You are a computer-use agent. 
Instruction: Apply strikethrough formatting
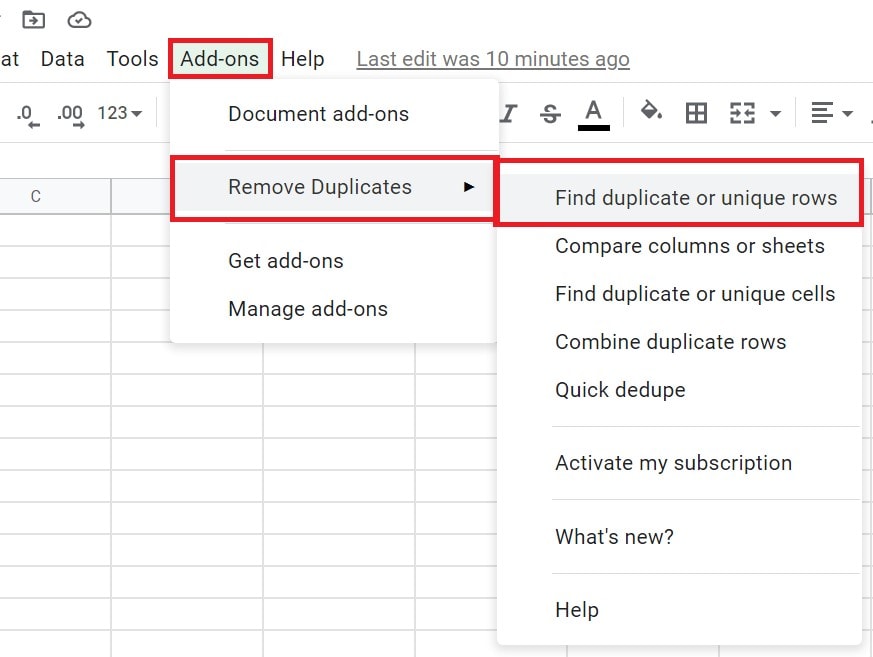coord(550,113)
